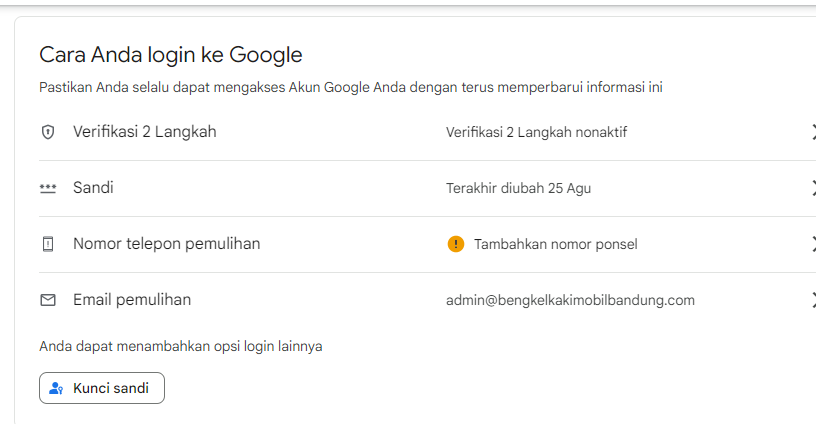Viewport: 816px width, 424px height.
Task: Click the Cara Anda login ke Google heading
Action: coord(171,55)
